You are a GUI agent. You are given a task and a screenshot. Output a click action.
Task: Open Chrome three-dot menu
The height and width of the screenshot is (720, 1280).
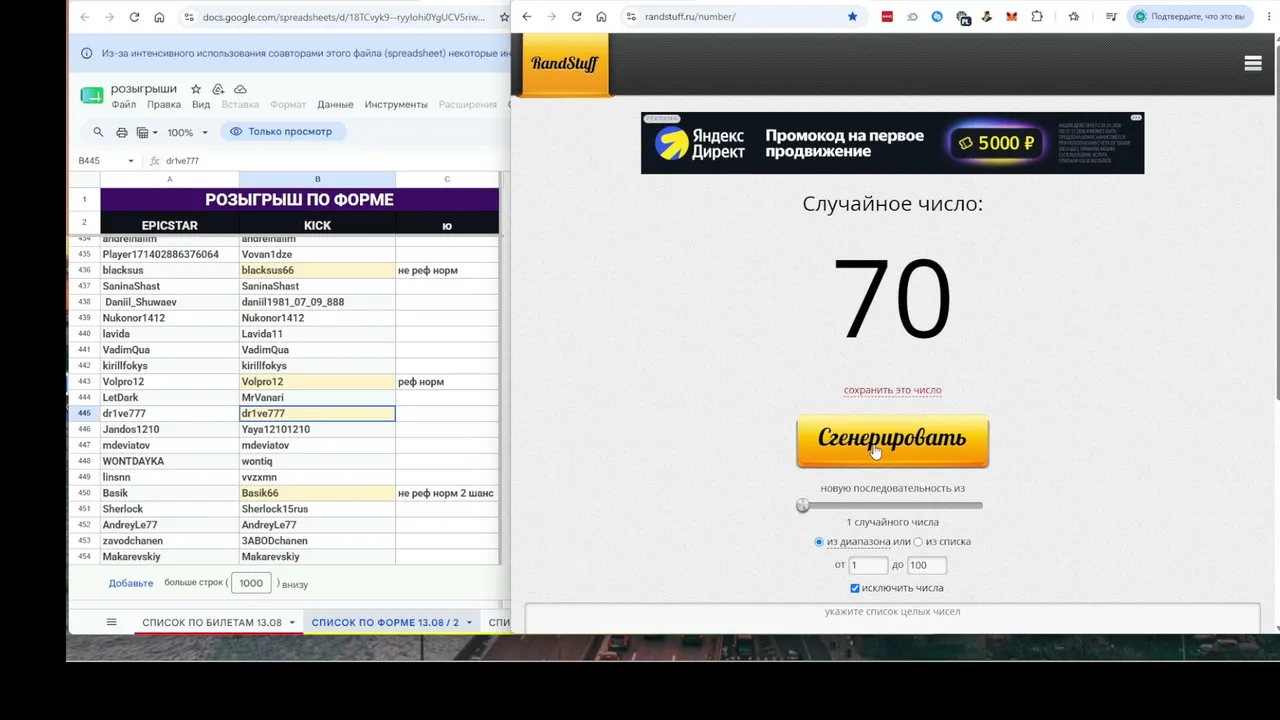pyautogui.click(x=1268, y=17)
